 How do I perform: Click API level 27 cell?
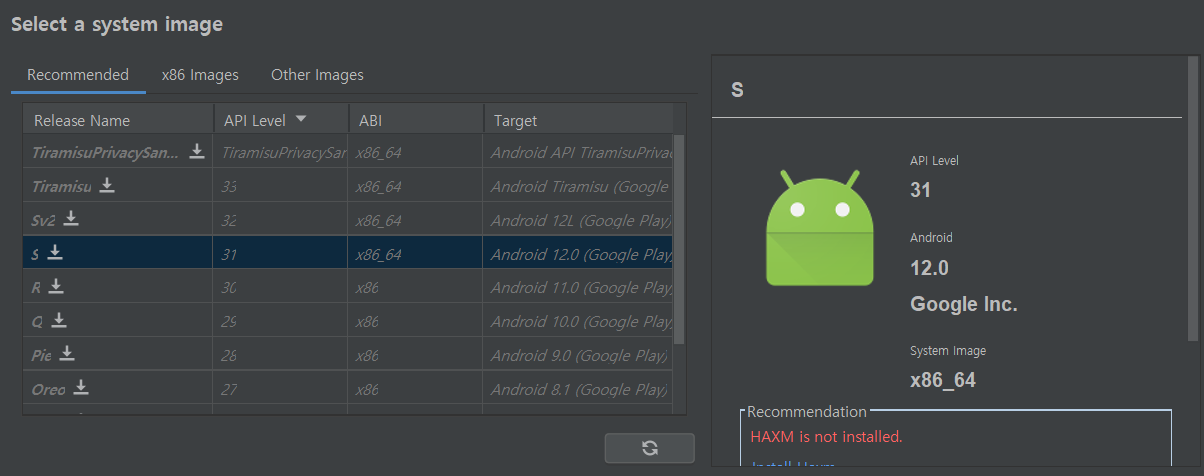point(281,389)
